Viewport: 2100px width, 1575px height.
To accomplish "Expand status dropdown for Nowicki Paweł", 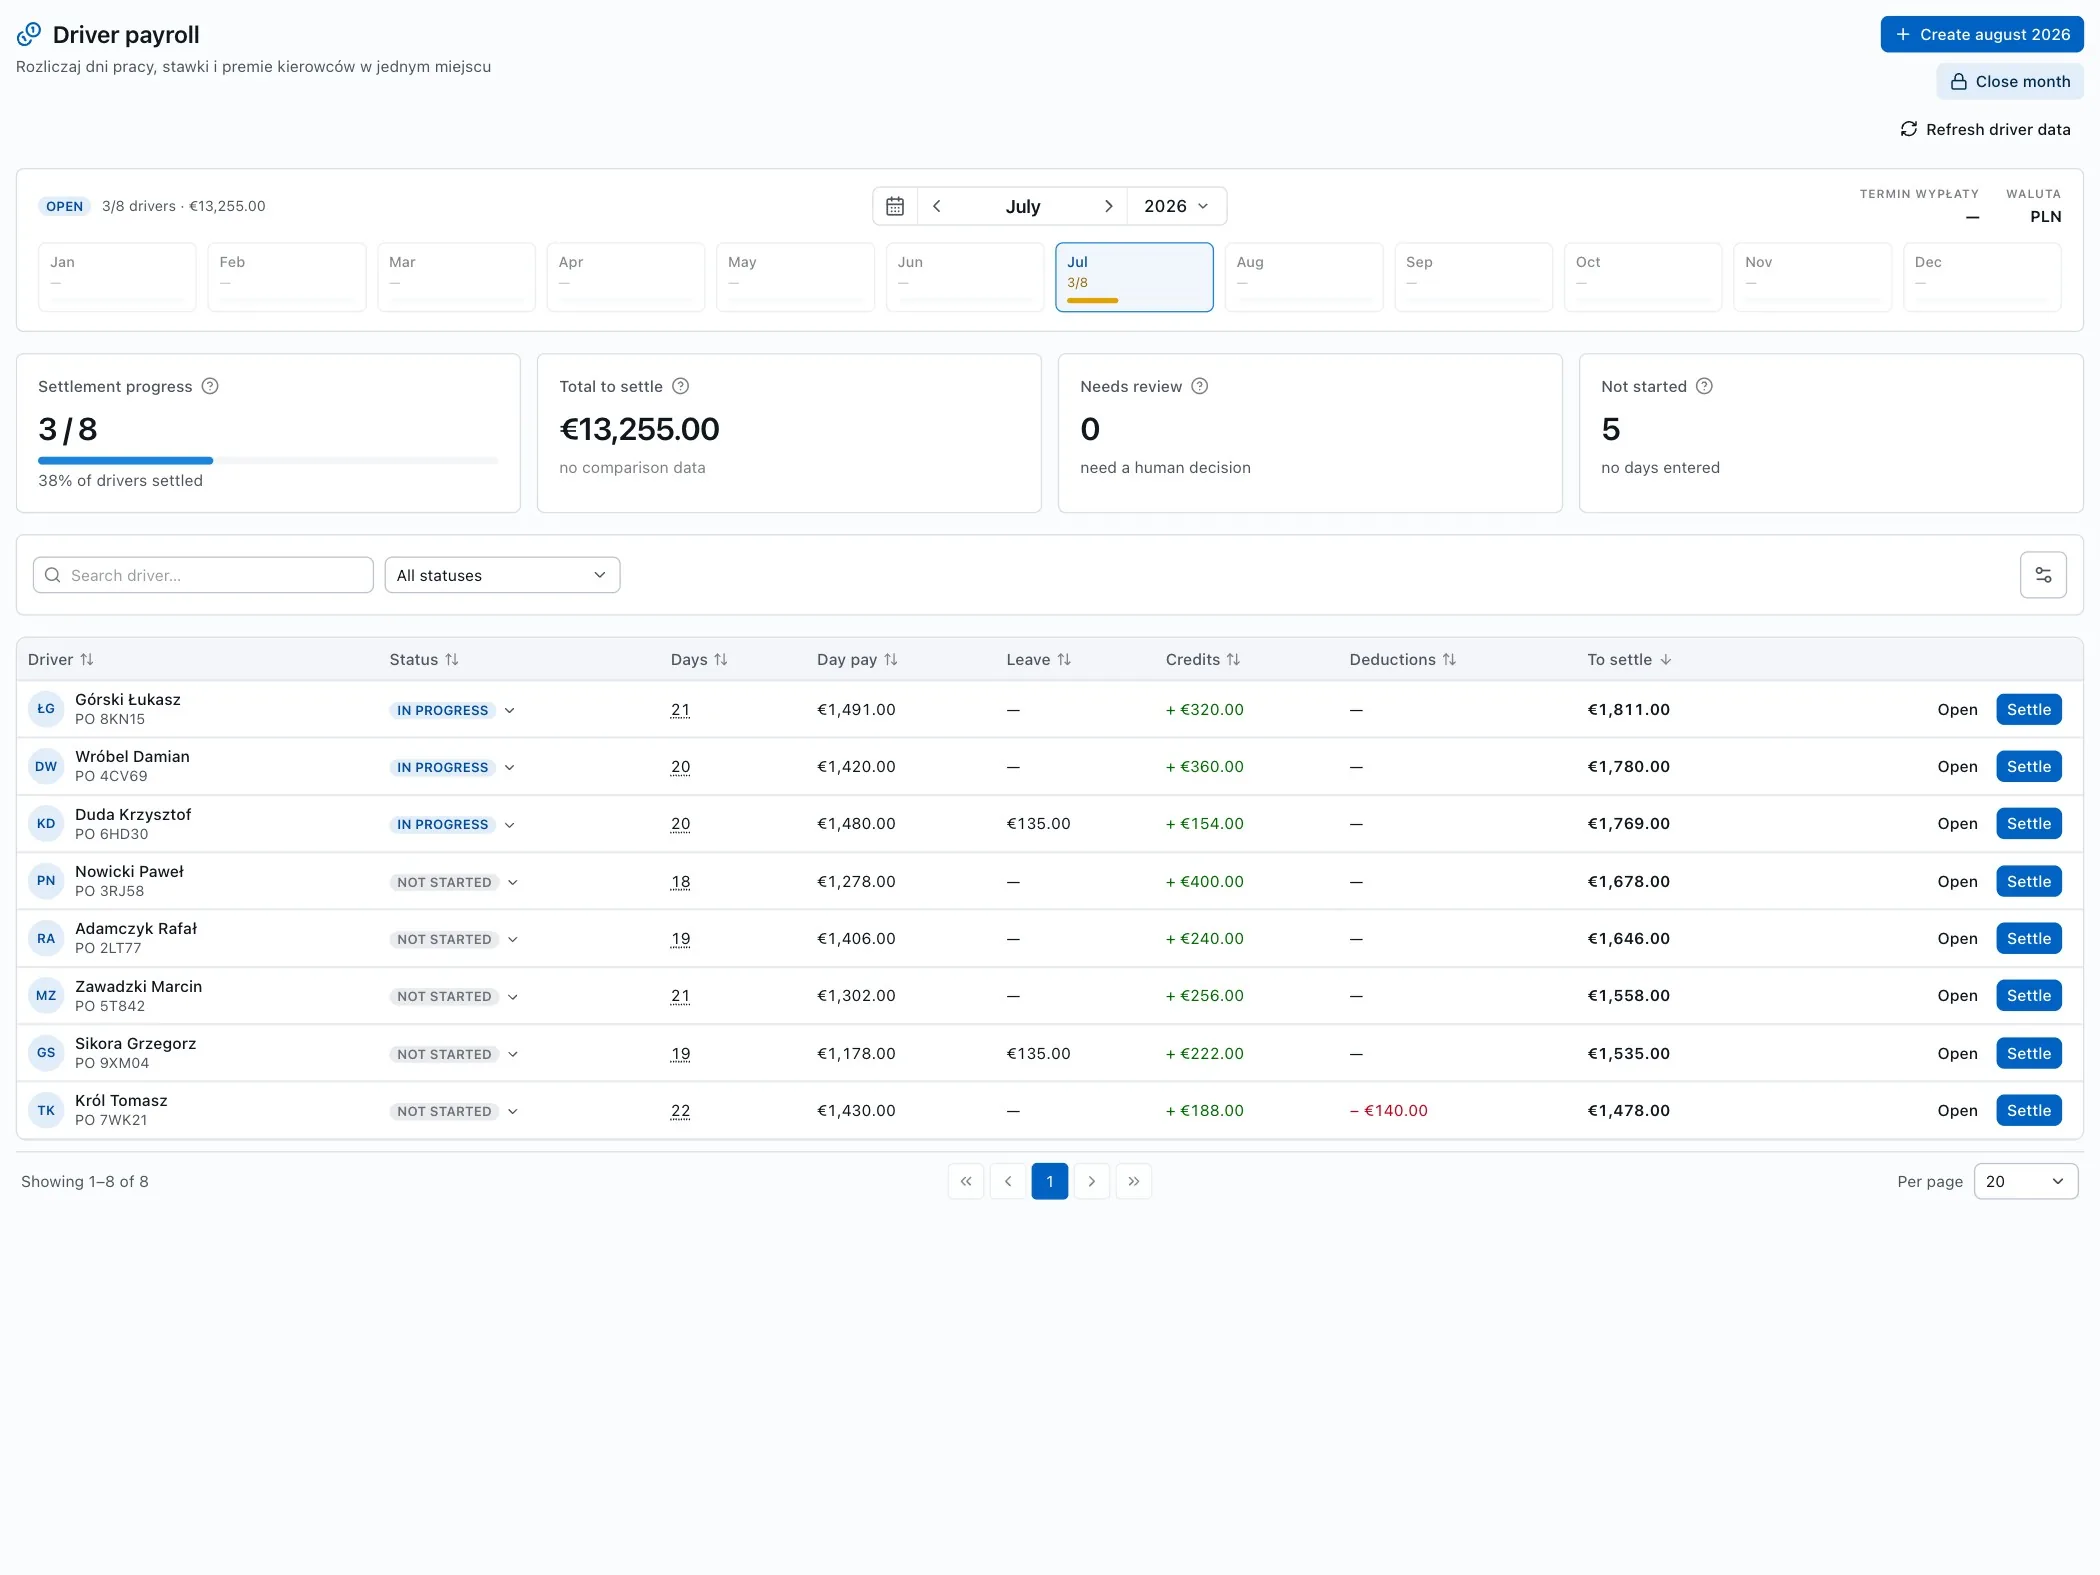I will pyautogui.click(x=513, y=882).
